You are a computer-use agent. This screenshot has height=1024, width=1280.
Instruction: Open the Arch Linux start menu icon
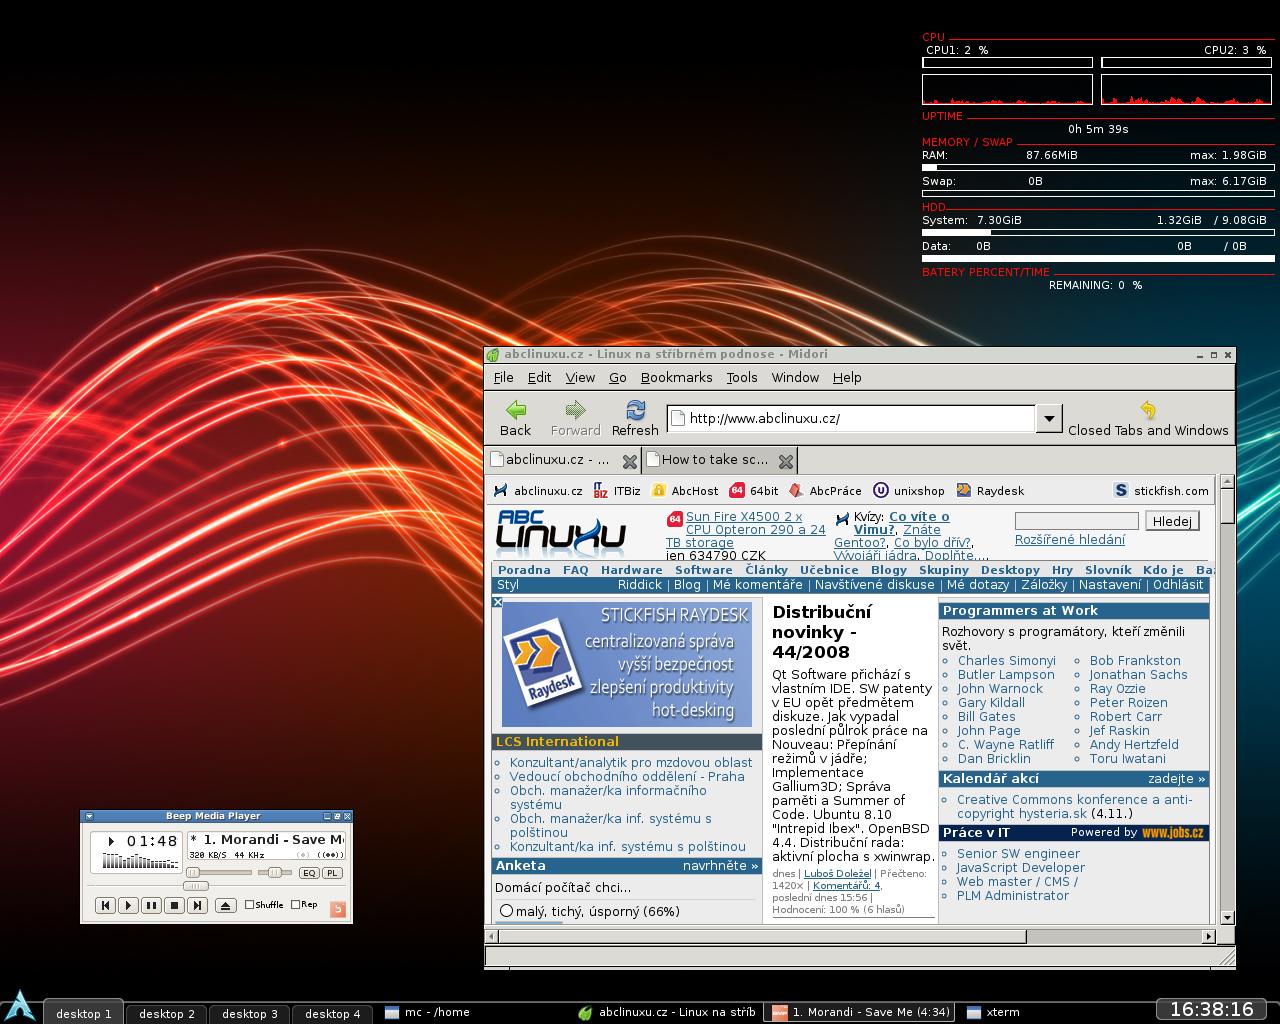[21, 1006]
